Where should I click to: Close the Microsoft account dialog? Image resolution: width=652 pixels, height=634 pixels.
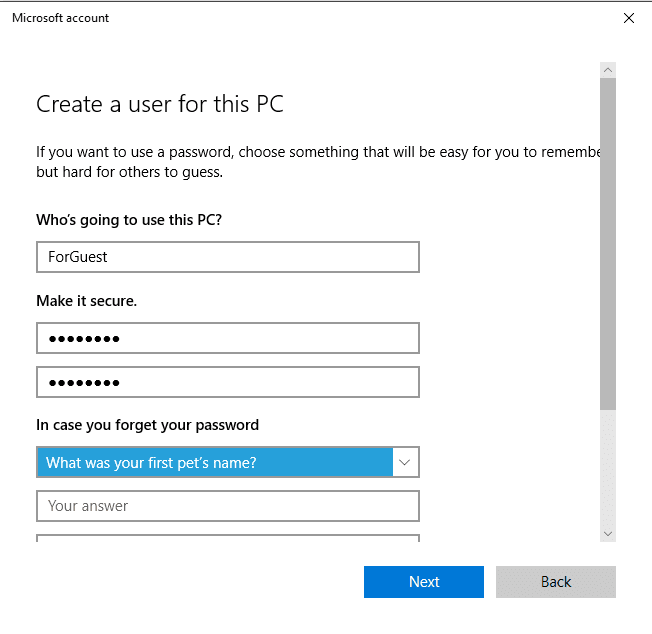pos(629,18)
